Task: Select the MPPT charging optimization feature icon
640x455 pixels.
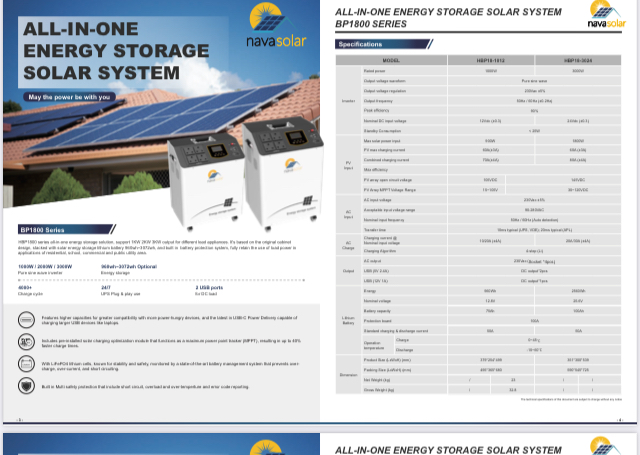Action: [24, 342]
